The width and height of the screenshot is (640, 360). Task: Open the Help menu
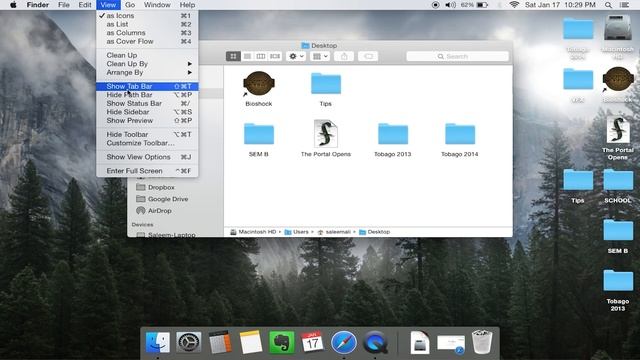click(187, 5)
